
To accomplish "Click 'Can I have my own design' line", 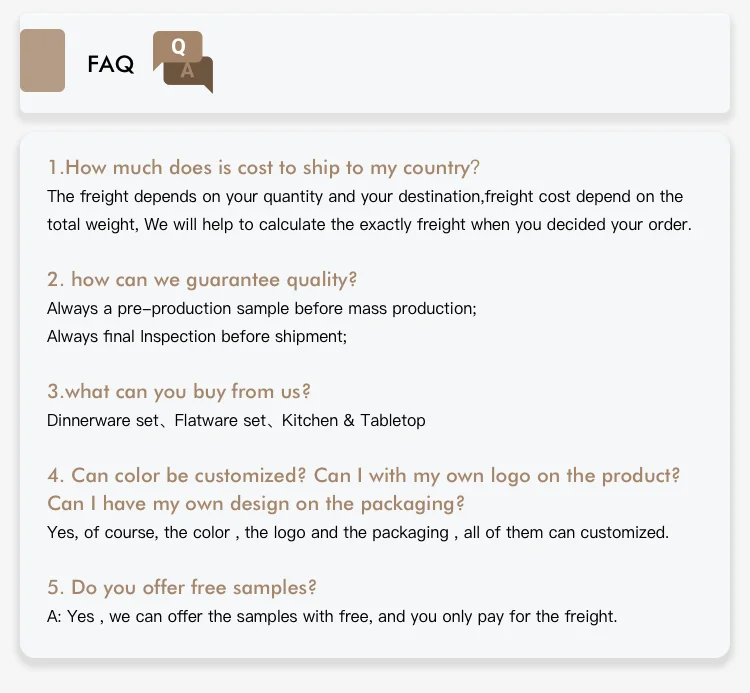I will (255, 503).
